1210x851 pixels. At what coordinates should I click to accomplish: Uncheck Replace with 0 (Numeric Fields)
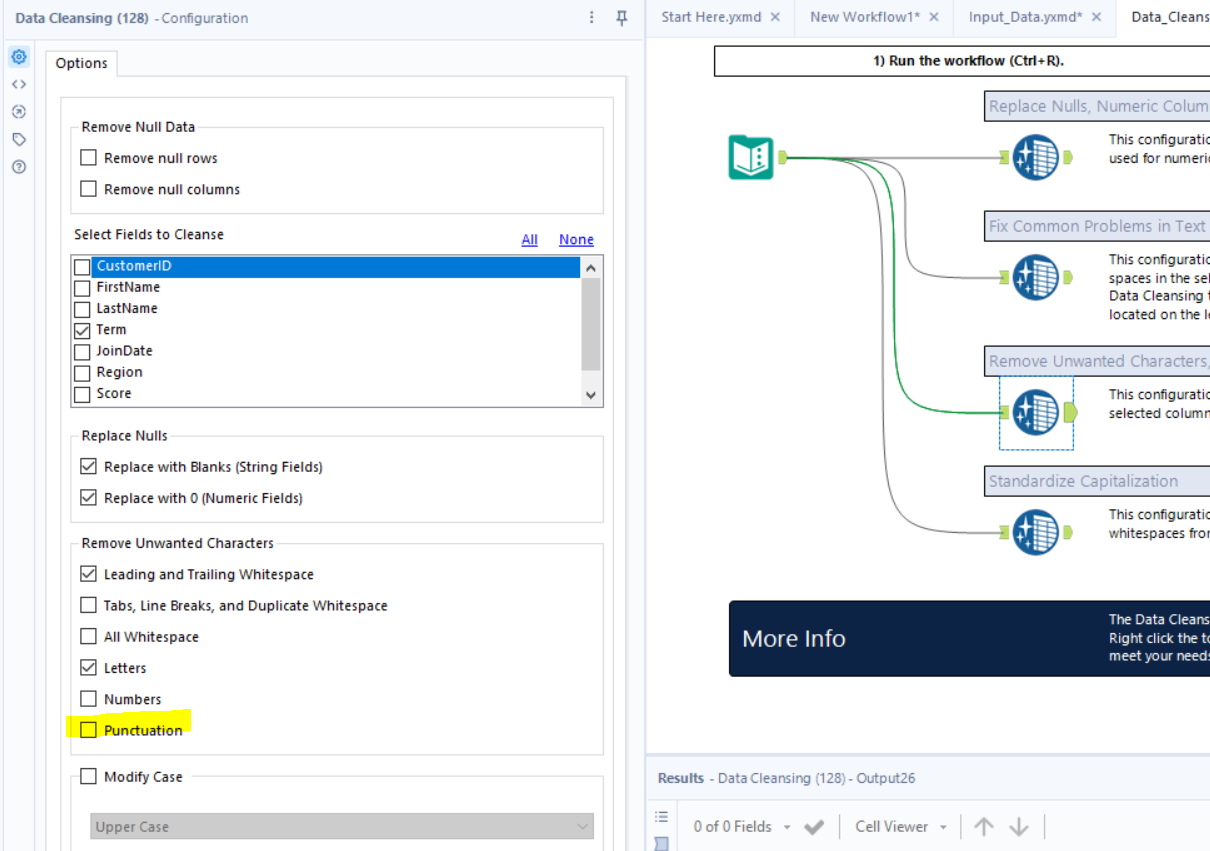(x=88, y=497)
